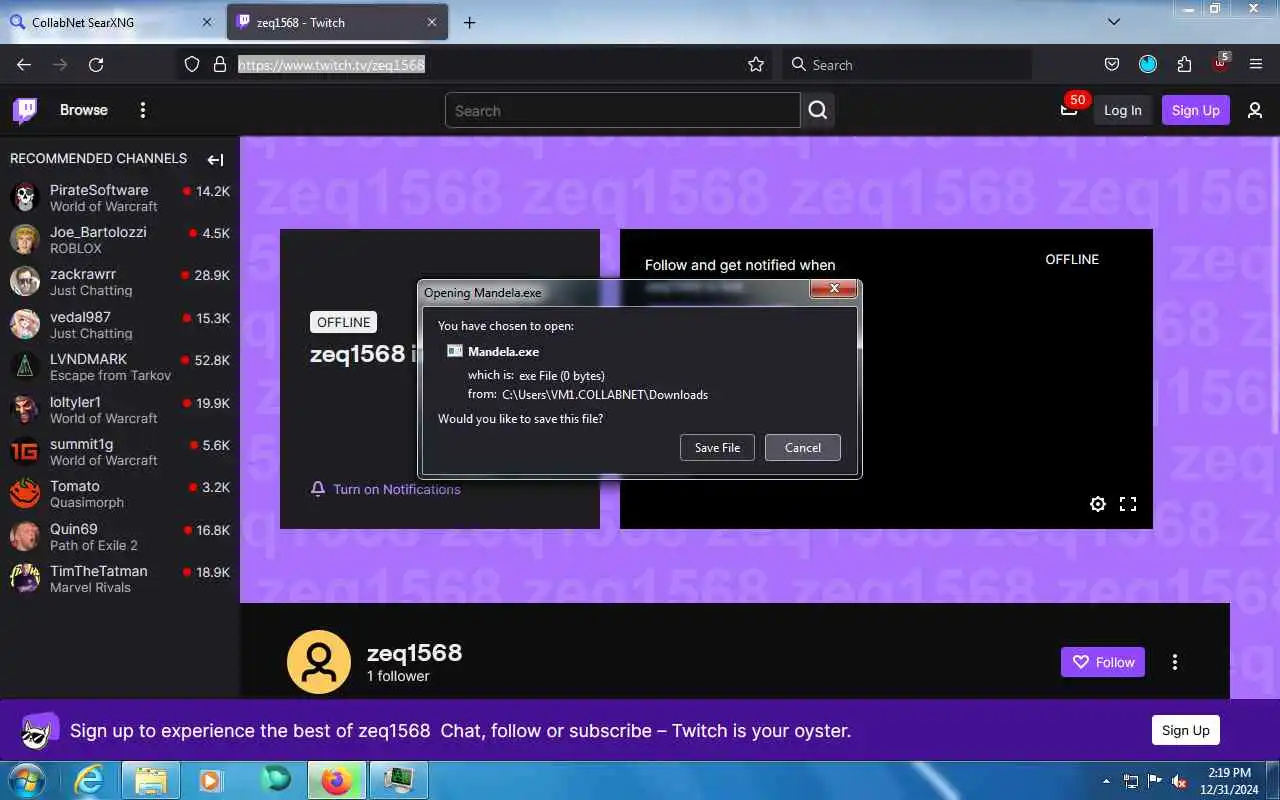Open Firefox Pocket save icon

click(1112, 64)
